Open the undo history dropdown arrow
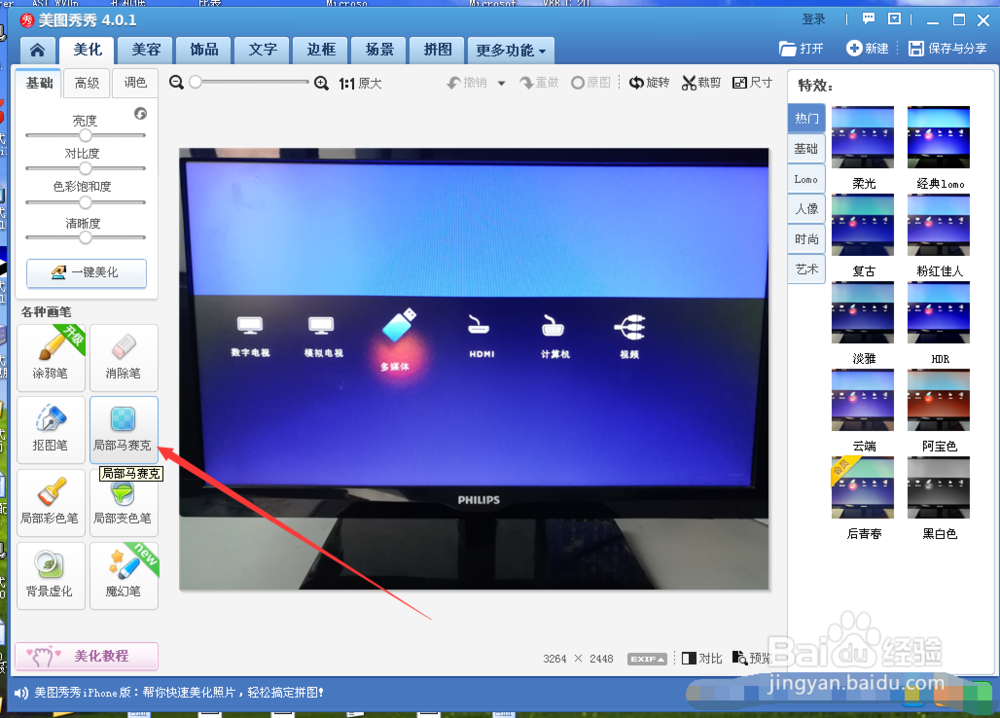Image resolution: width=1000 pixels, height=718 pixels. pos(501,84)
